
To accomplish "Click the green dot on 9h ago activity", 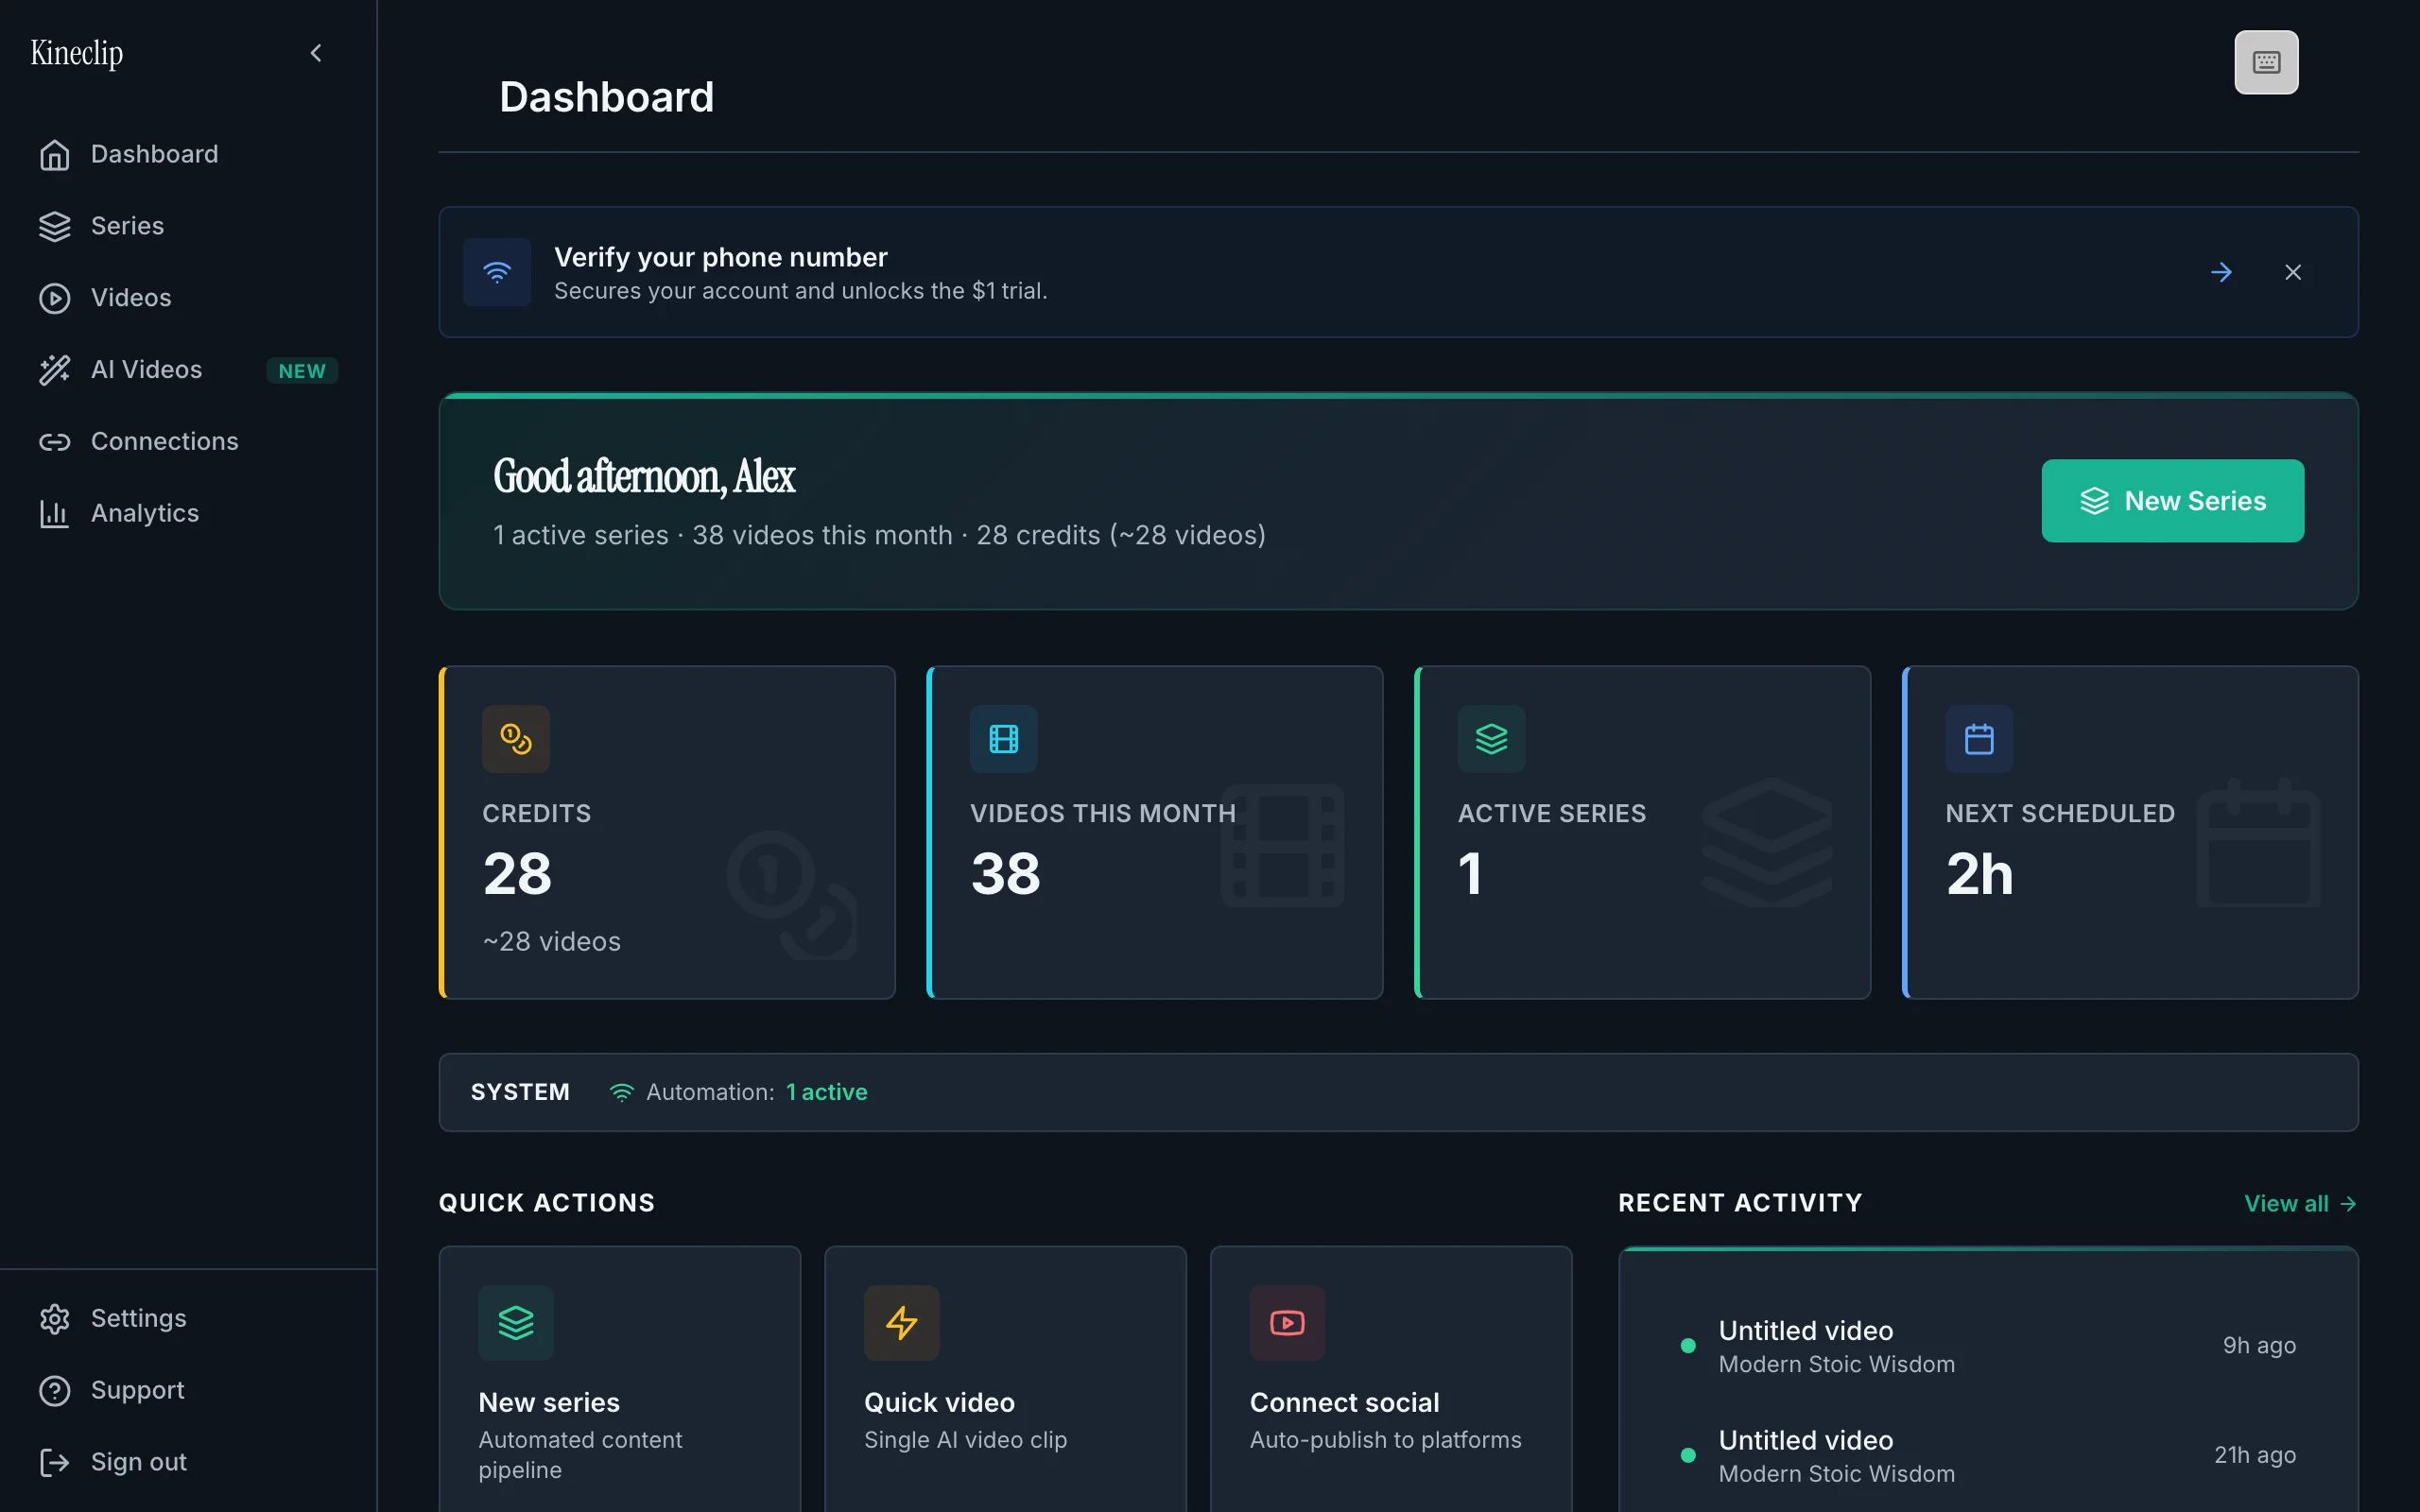I will click(x=1688, y=1346).
